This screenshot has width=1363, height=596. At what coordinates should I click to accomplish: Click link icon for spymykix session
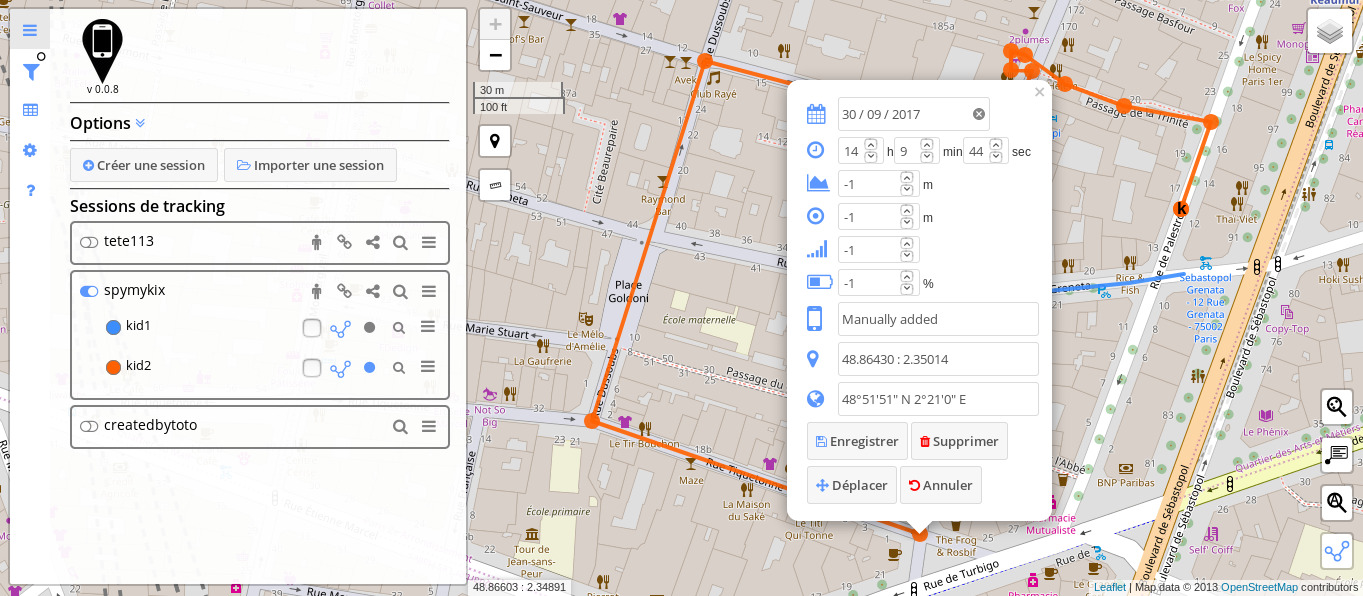[344, 291]
